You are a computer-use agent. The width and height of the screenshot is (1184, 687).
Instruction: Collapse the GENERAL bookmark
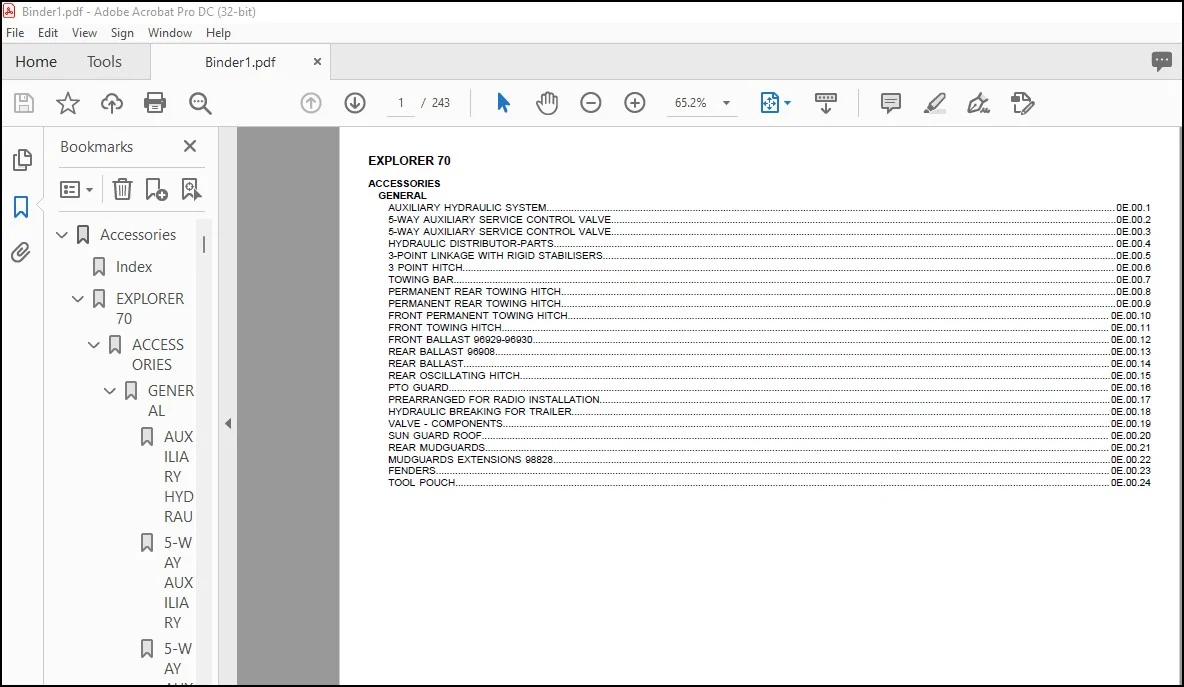pos(109,391)
